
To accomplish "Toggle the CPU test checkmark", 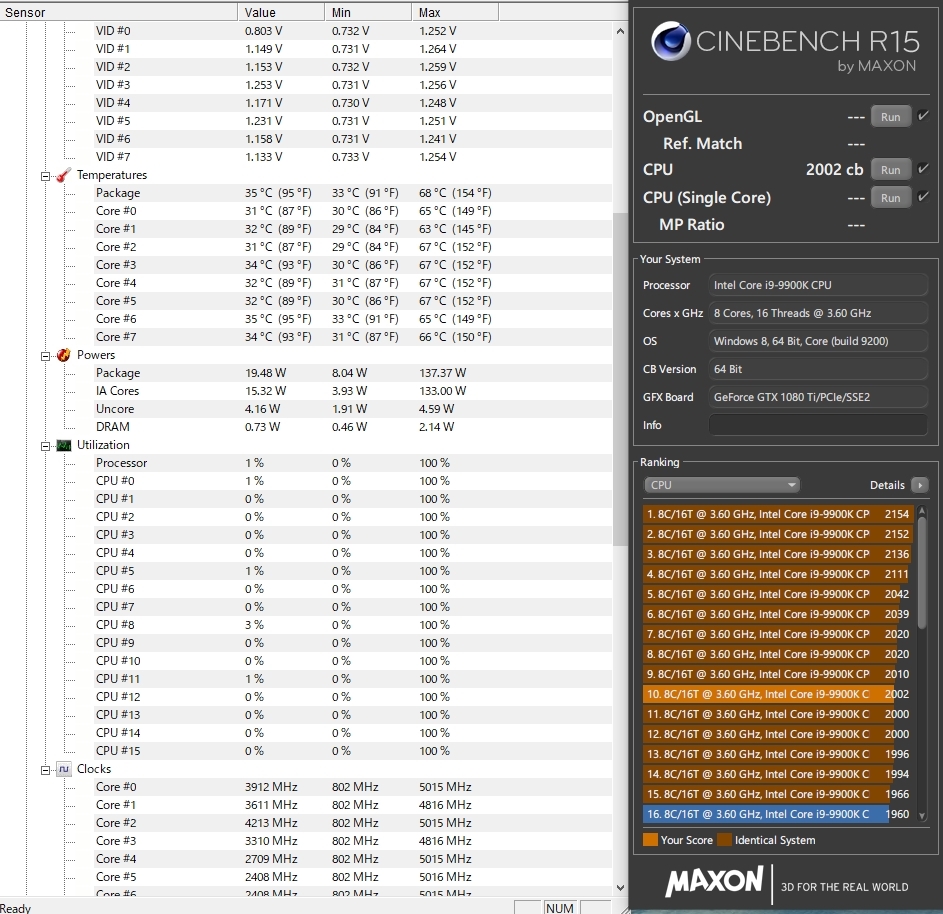I will 923,168.
